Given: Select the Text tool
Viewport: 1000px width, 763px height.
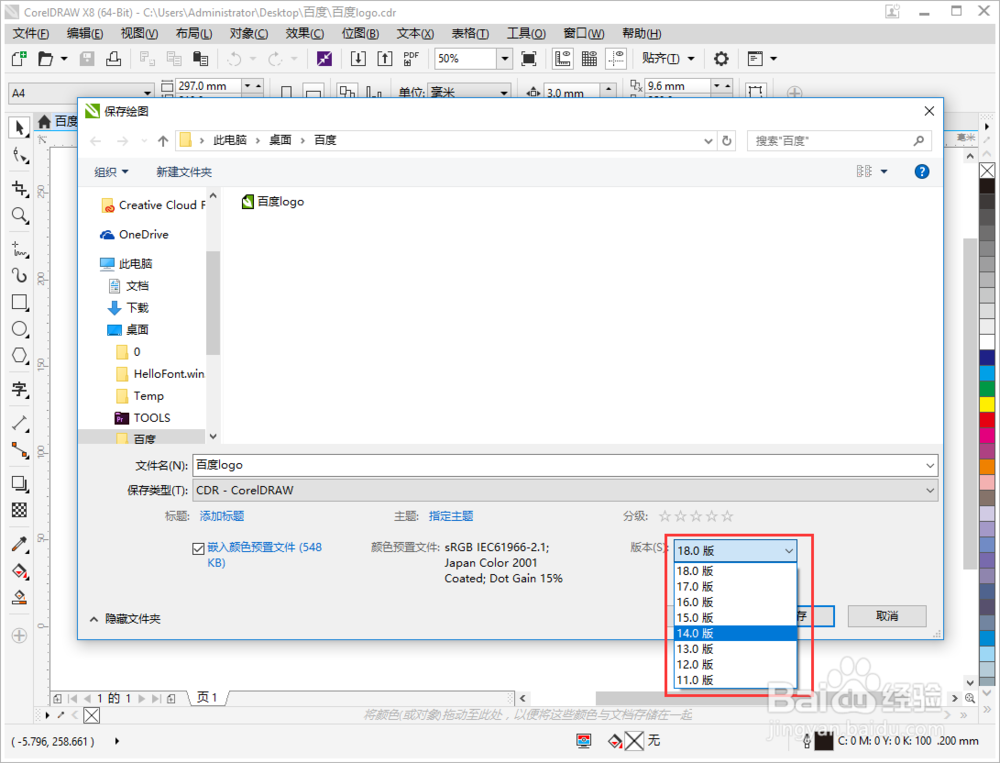Looking at the screenshot, I should click(x=19, y=389).
